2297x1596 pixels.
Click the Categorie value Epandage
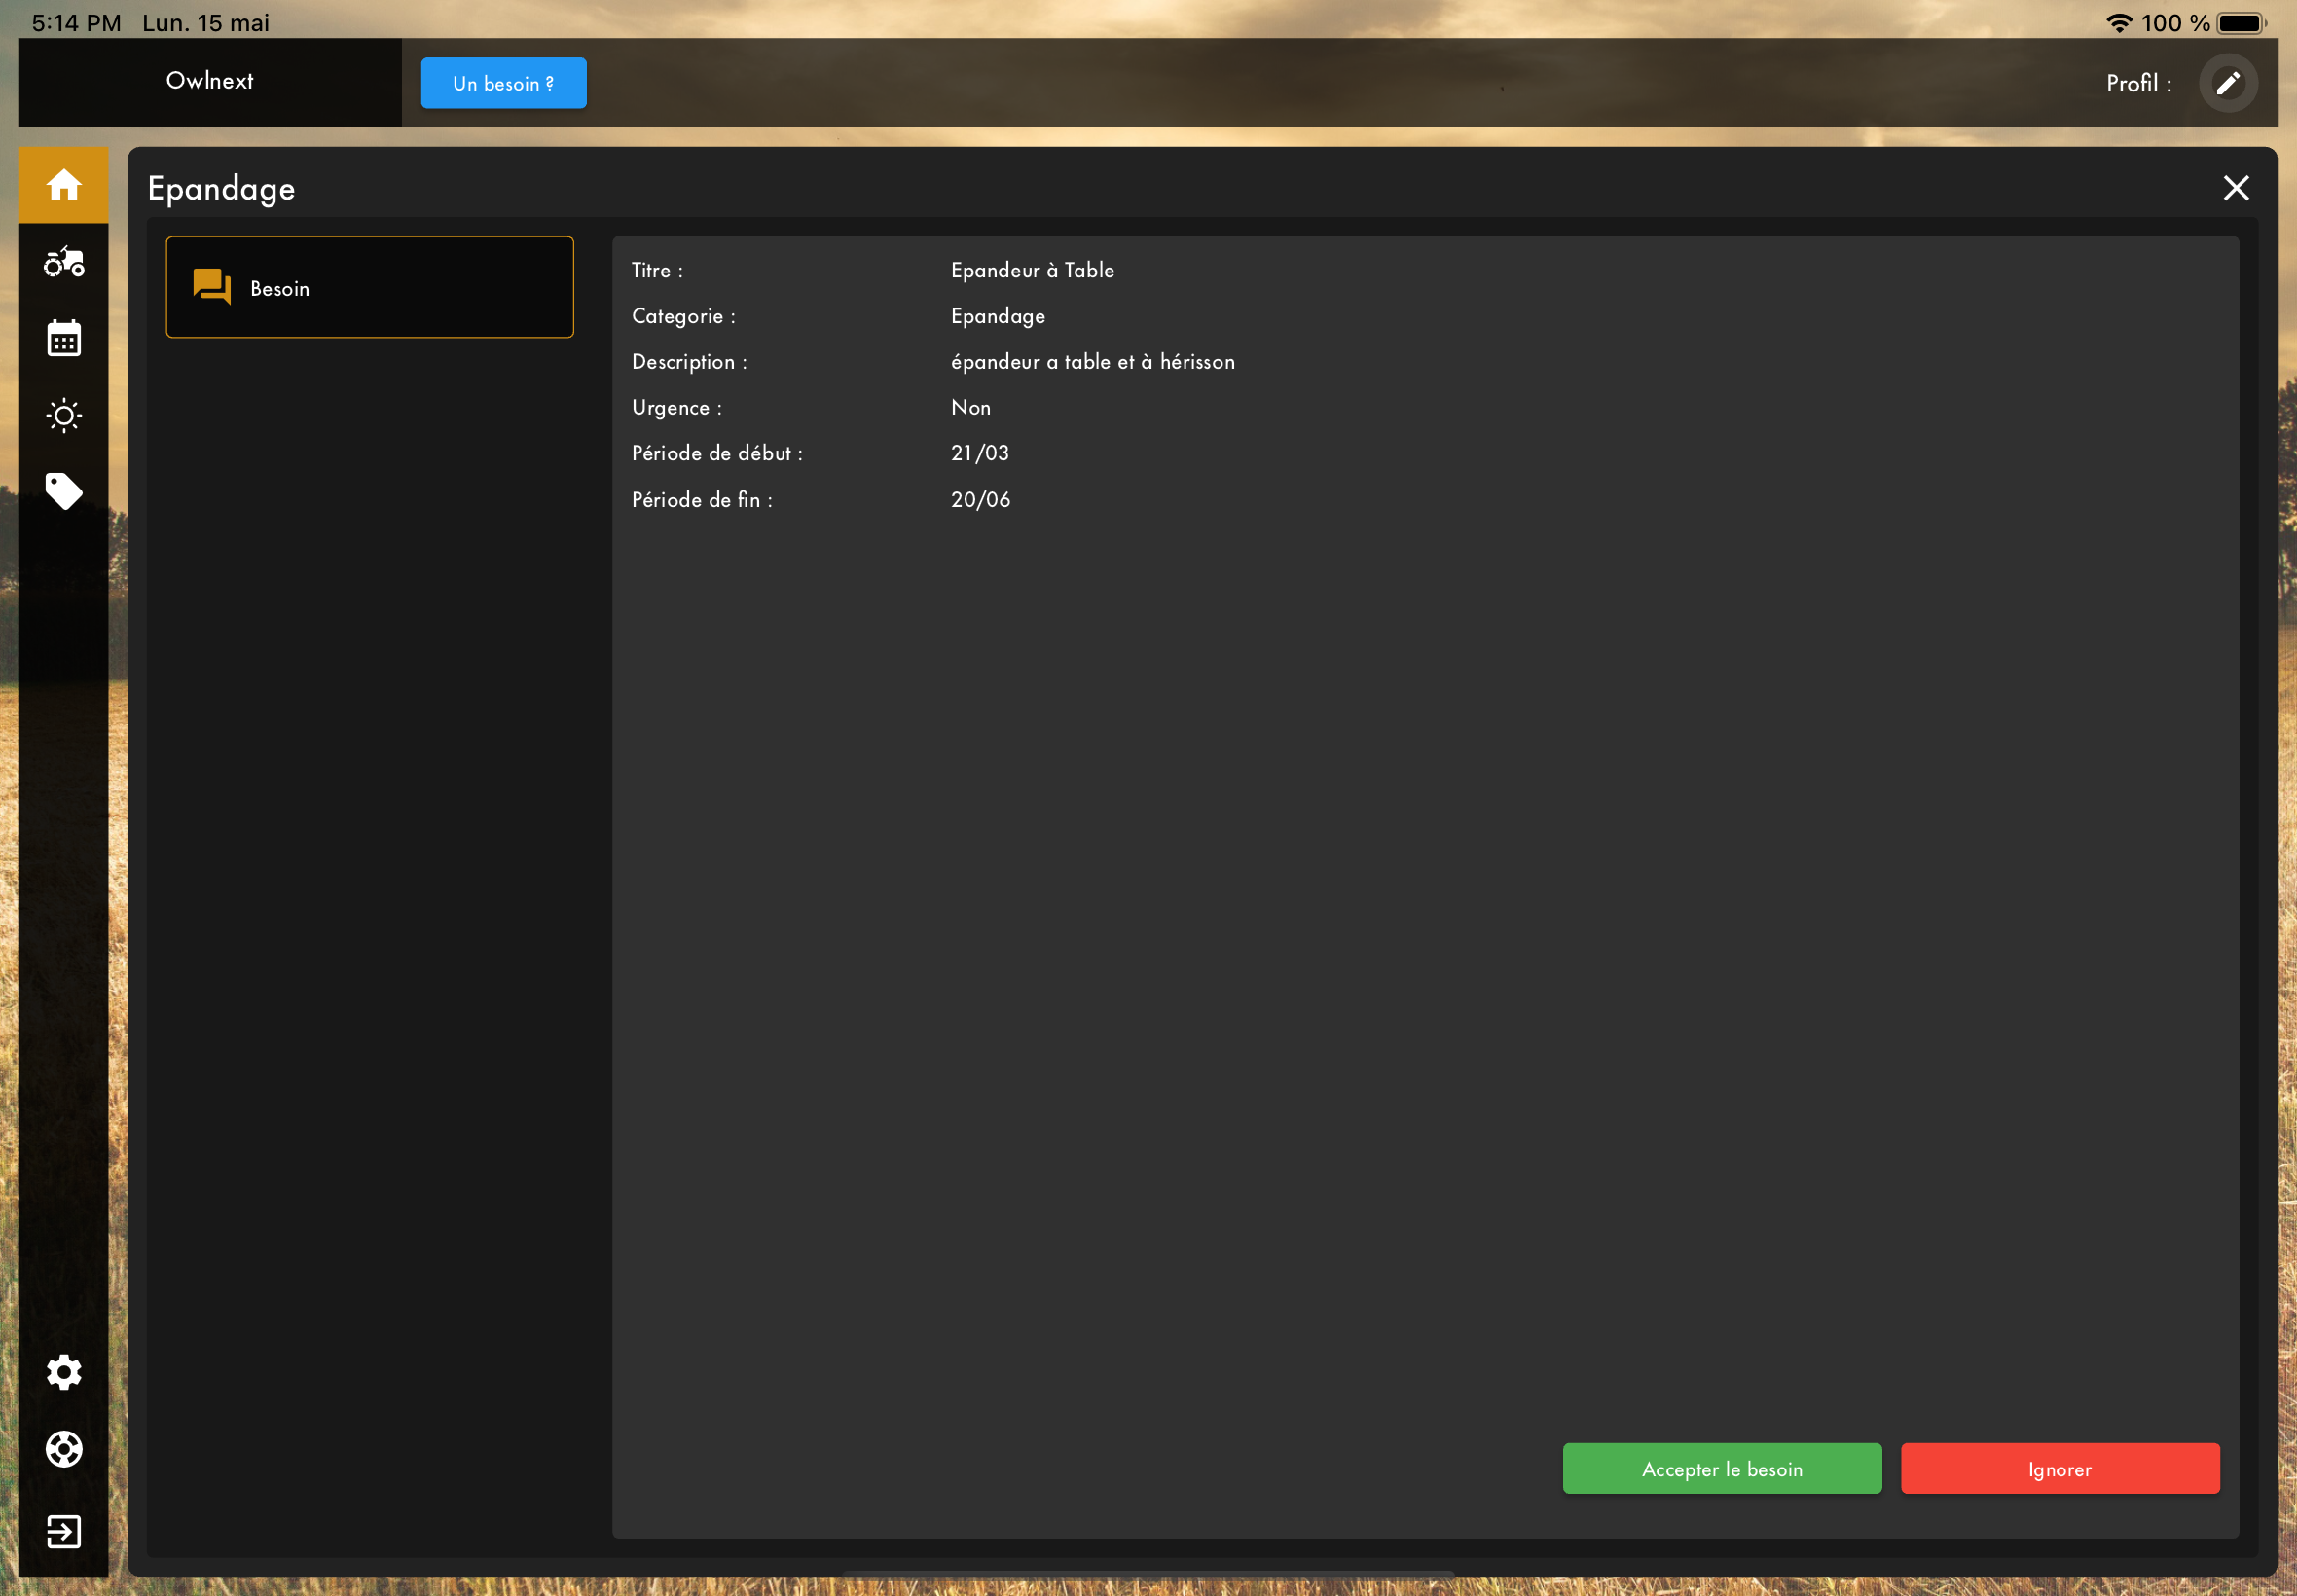tap(998, 316)
